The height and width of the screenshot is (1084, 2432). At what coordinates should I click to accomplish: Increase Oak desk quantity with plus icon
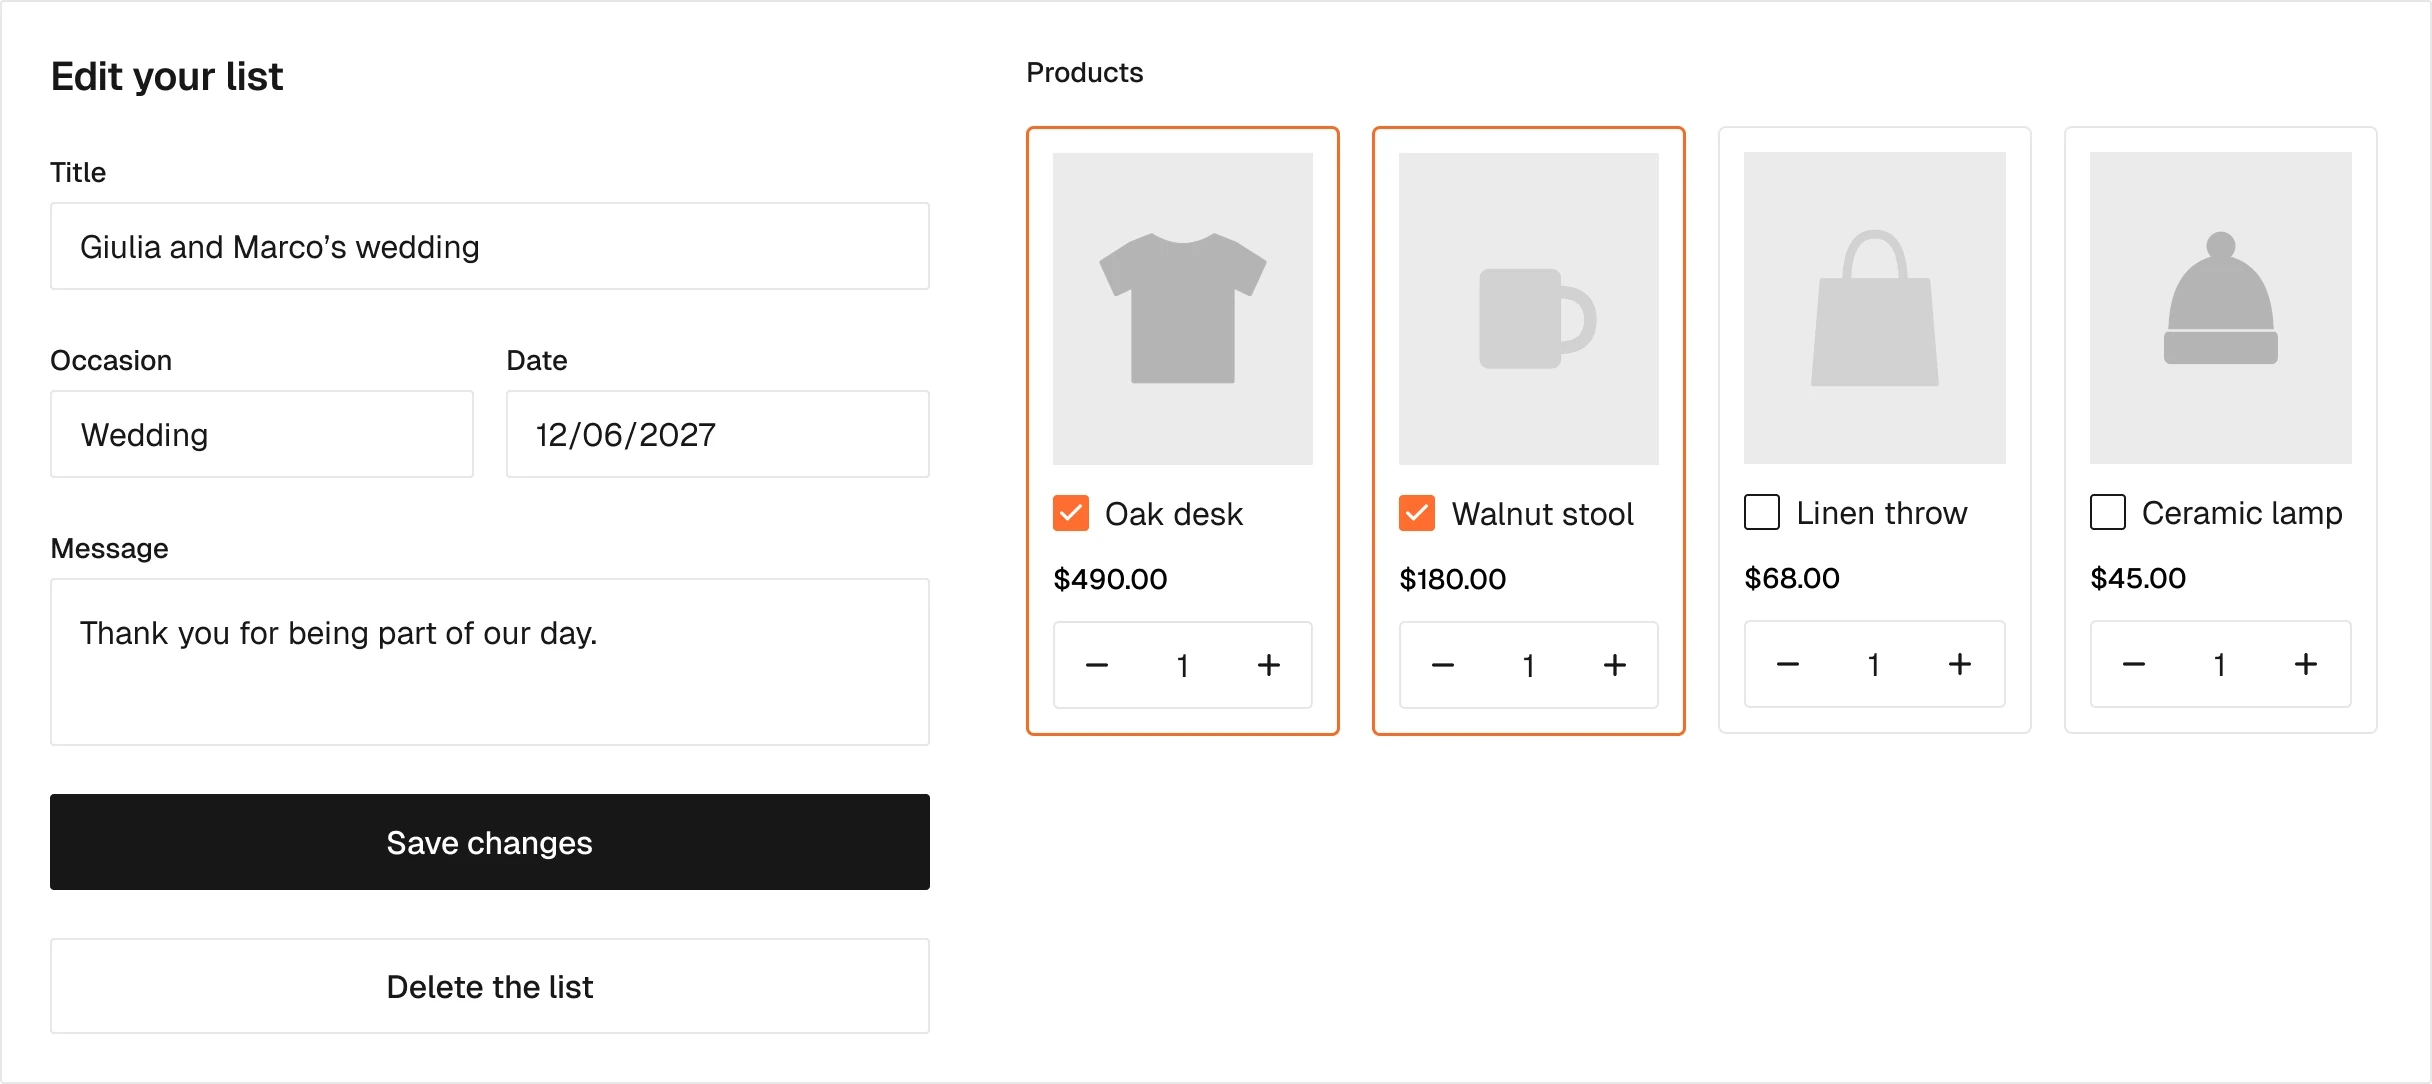(1269, 665)
